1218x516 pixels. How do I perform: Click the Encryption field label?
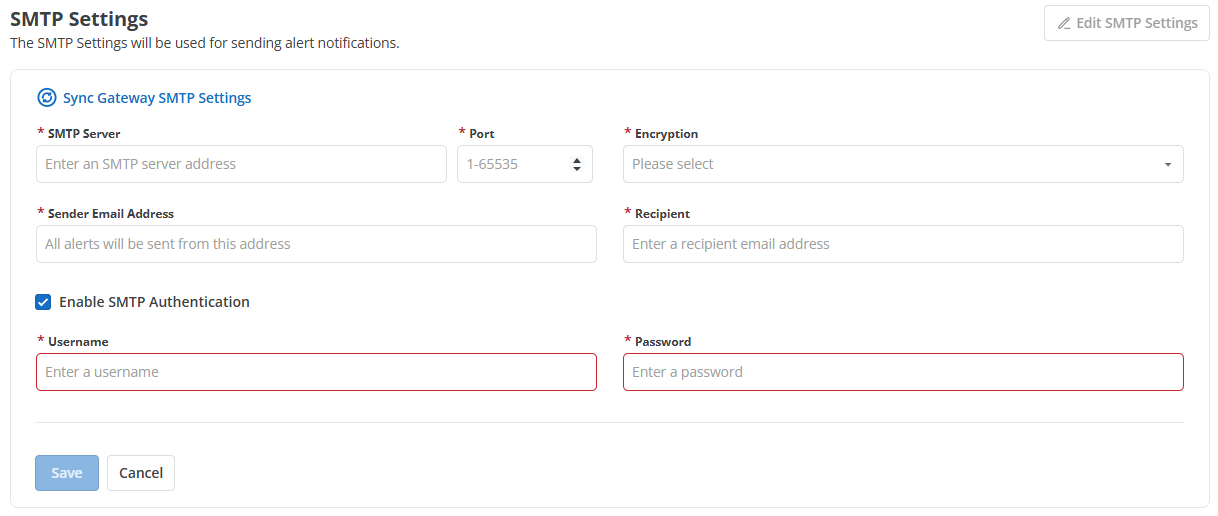click(666, 134)
